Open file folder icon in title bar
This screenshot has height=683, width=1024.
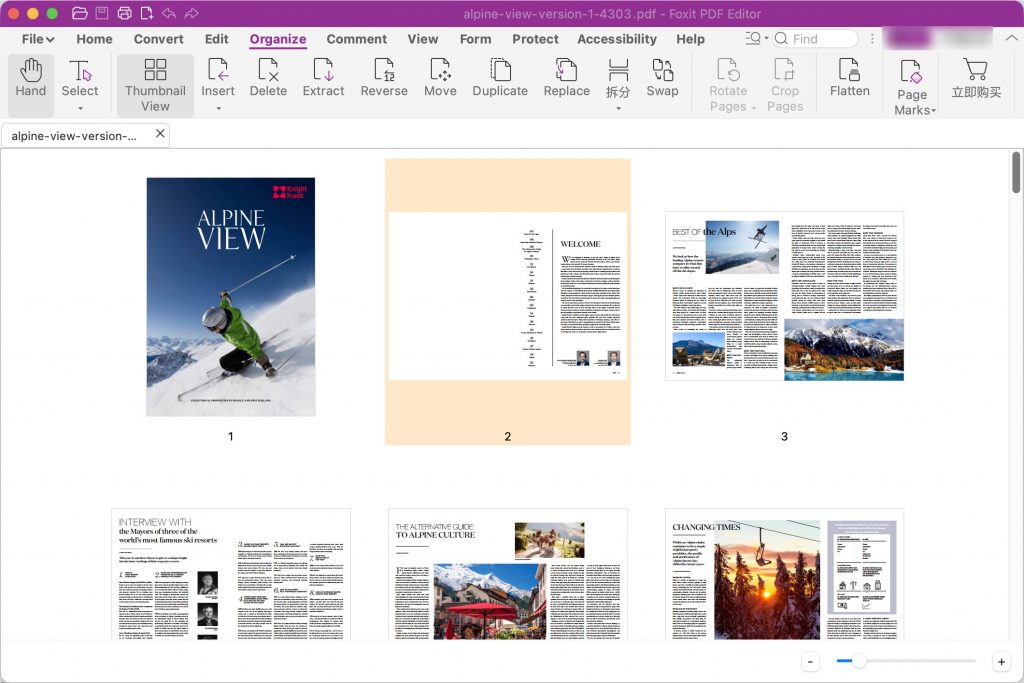tap(80, 13)
